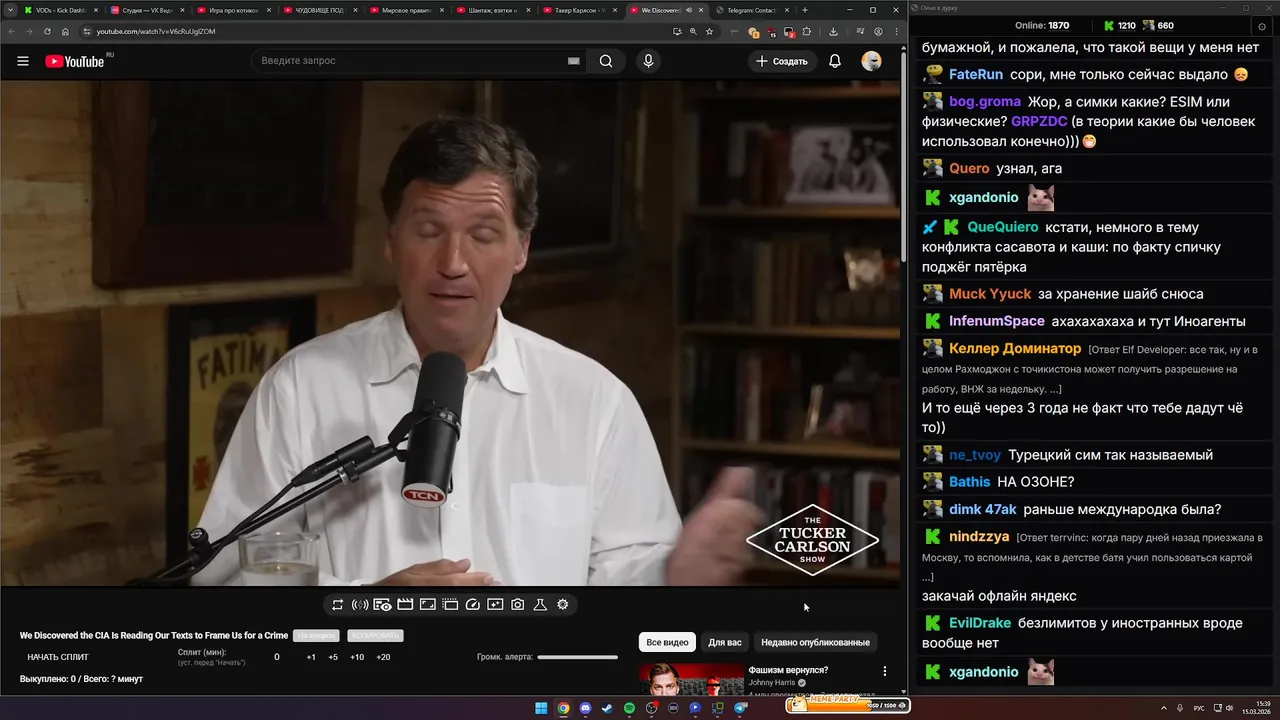Viewport: 1280px width, 720px height.
Task: Click the +10 split minutes button
Action: (357, 657)
